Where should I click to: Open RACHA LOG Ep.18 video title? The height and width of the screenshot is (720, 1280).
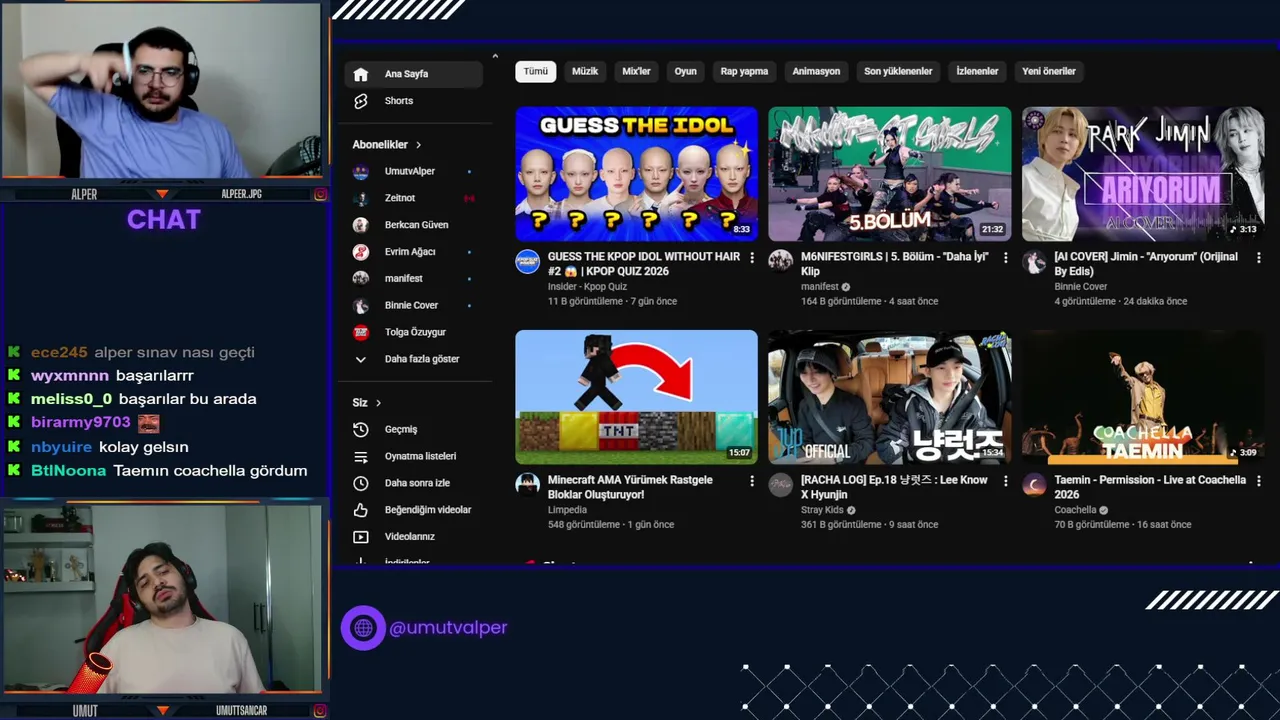point(894,487)
